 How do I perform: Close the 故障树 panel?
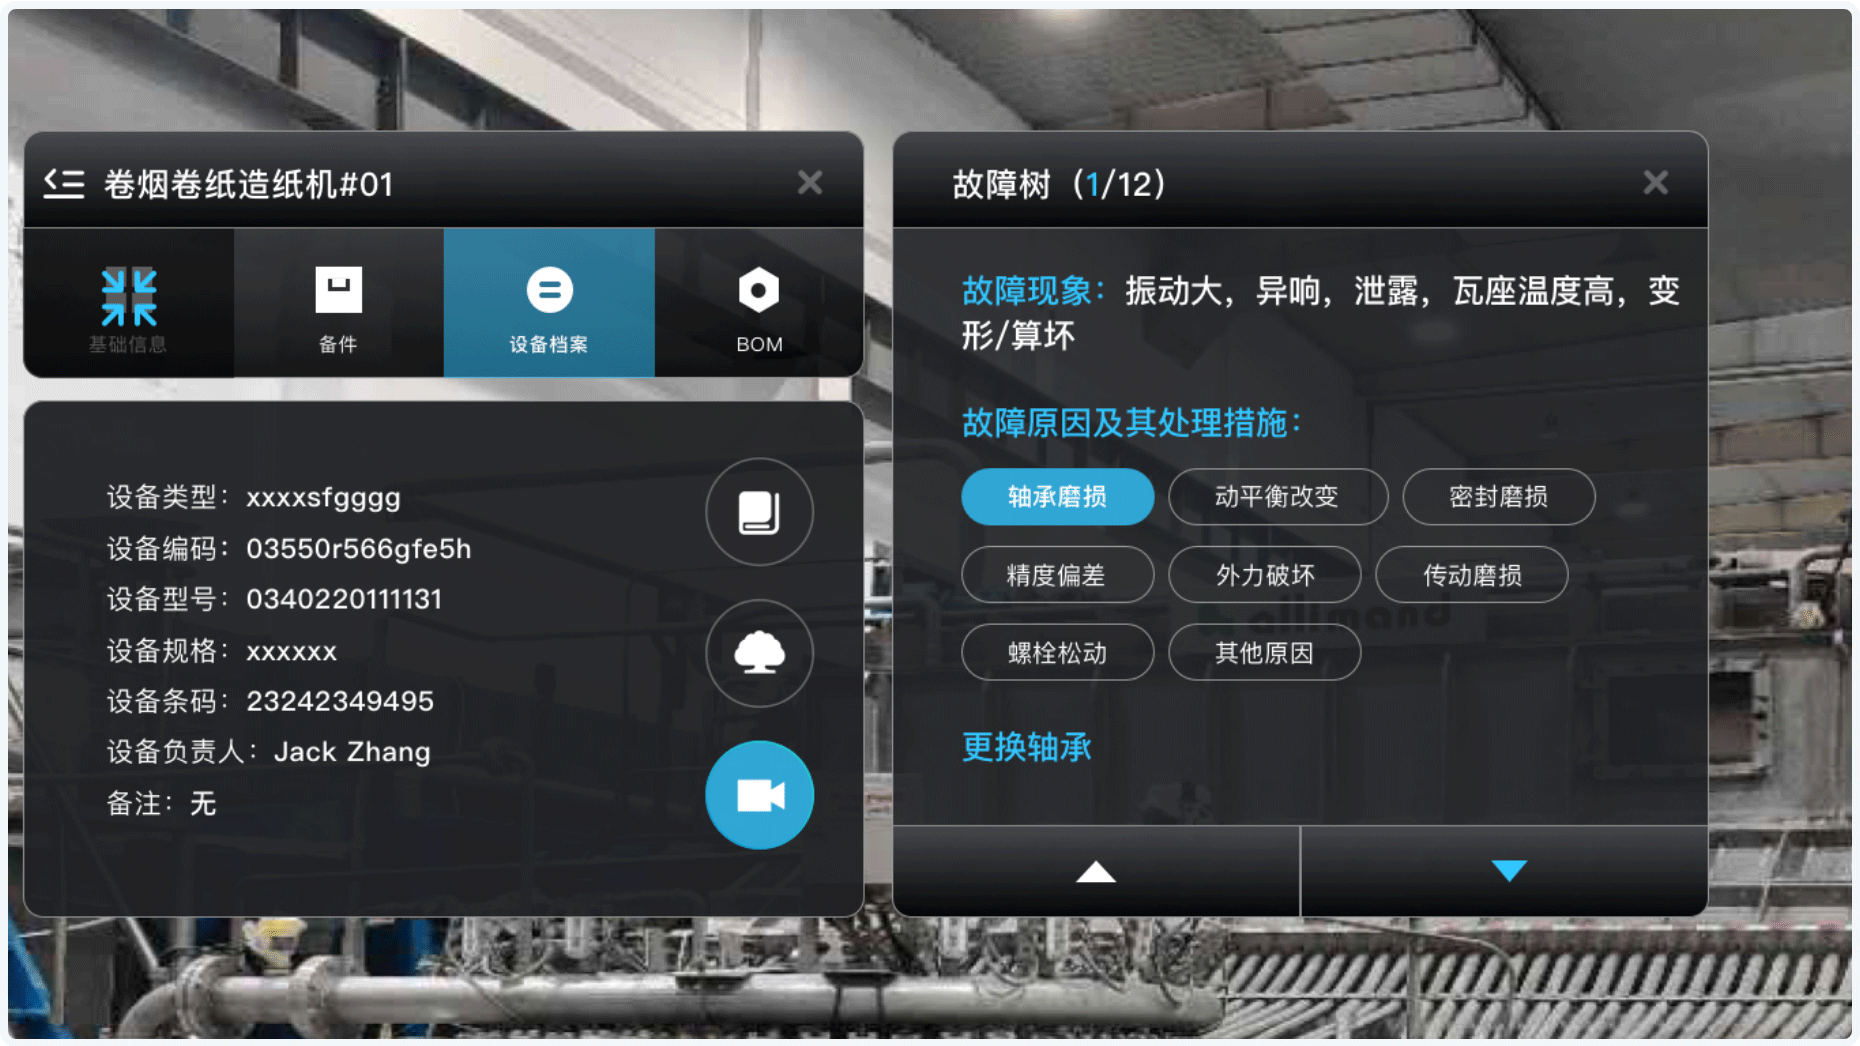(x=1656, y=182)
